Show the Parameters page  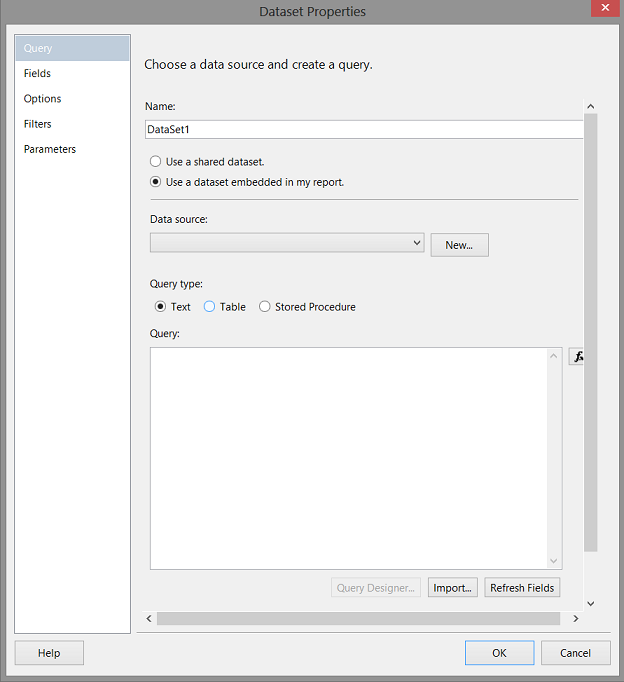[72, 149]
